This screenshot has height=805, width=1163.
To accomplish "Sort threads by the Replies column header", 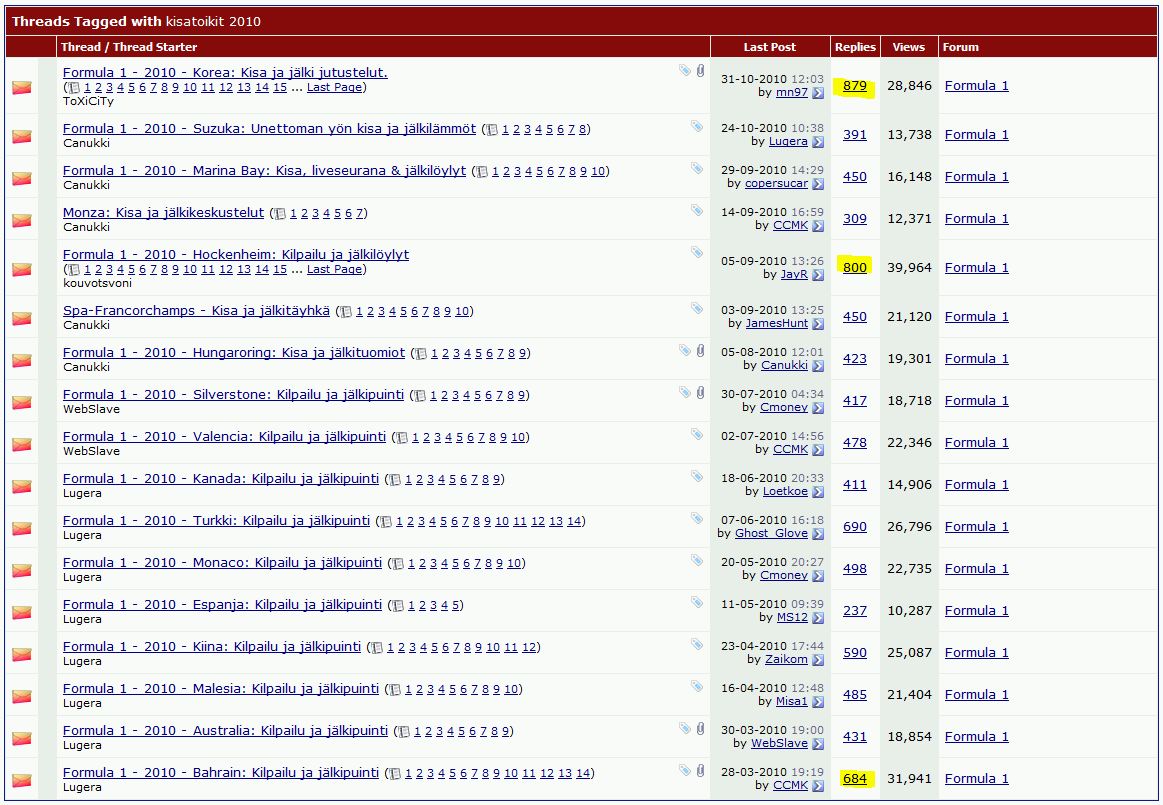I will (x=855, y=47).
